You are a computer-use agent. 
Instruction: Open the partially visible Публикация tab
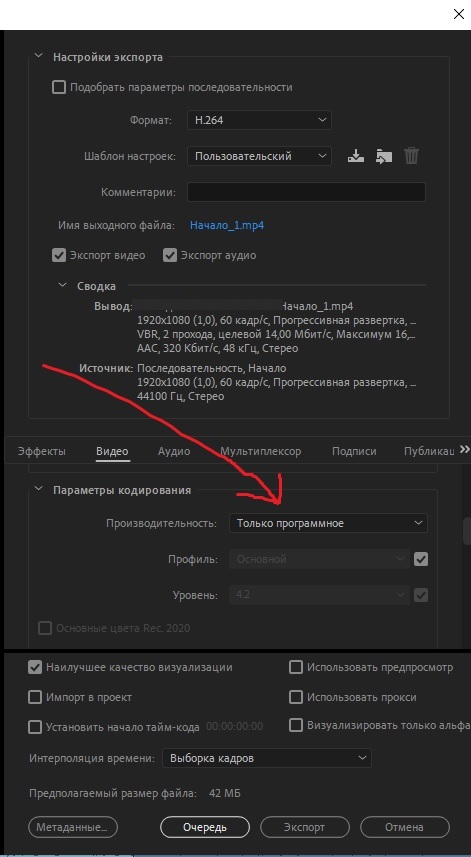pyautogui.click(x=429, y=451)
